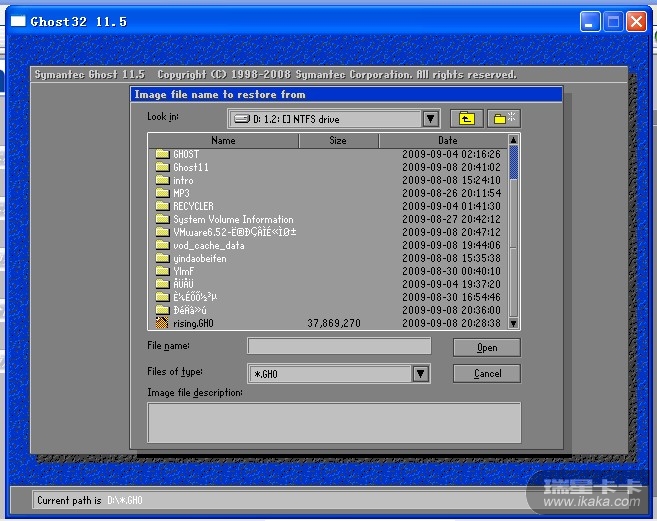Screen dimensions: 657x521
Task: Select the RECYCLER folder icon
Action: pyautogui.click(x=162, y=206)
